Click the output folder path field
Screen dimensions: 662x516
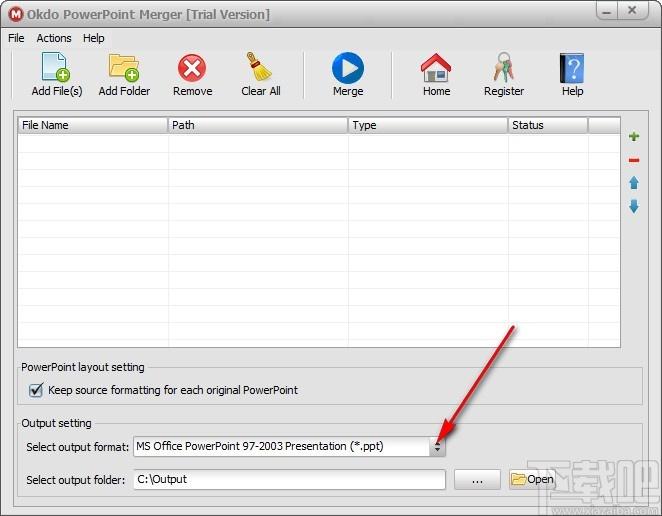pos(289,480)
